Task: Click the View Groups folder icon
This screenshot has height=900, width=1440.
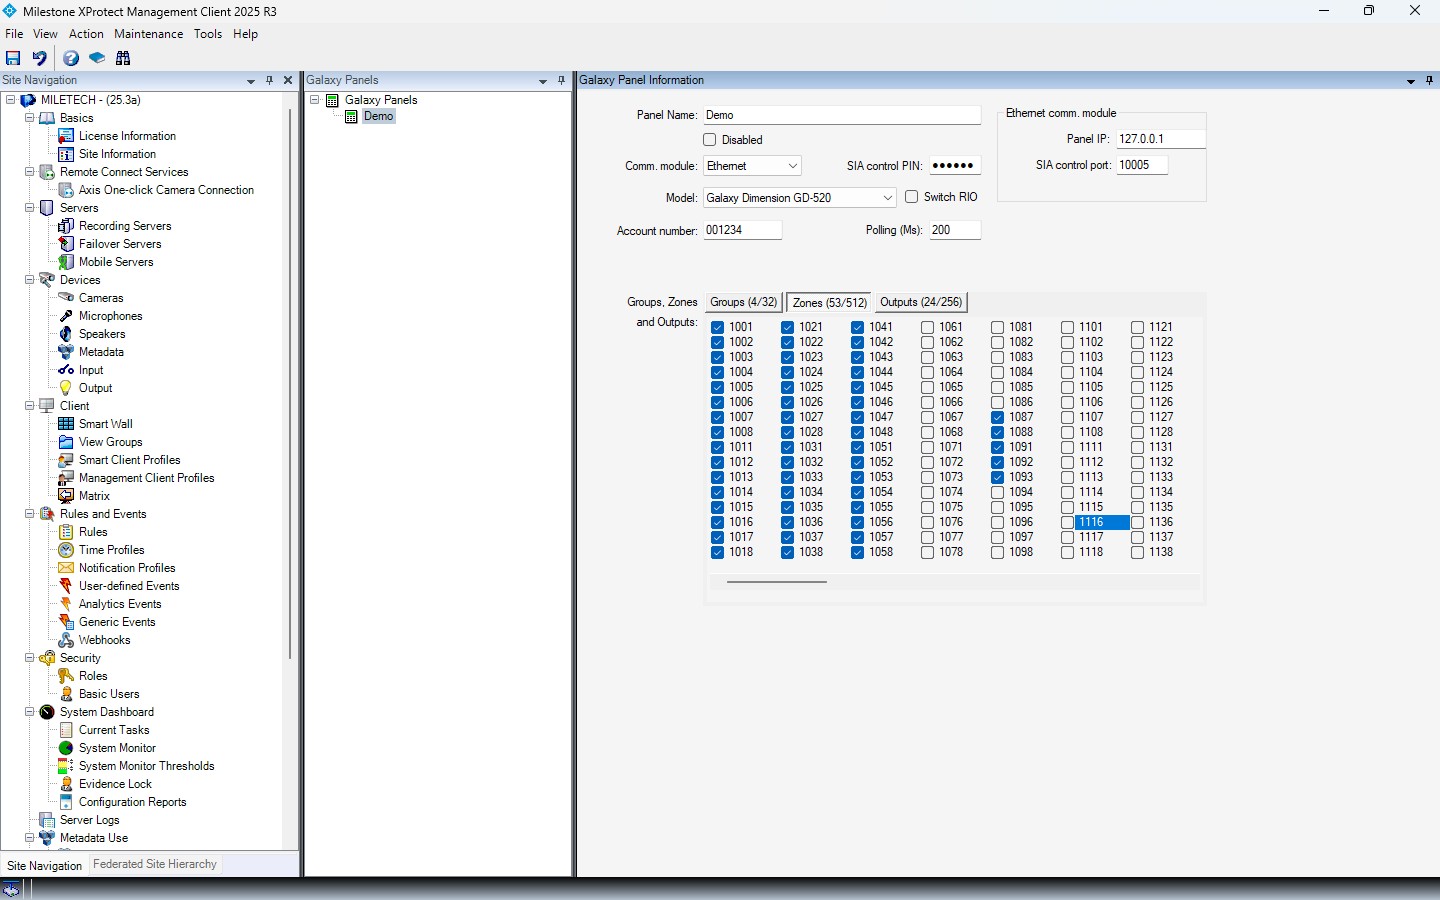Action: pos(66,442)
